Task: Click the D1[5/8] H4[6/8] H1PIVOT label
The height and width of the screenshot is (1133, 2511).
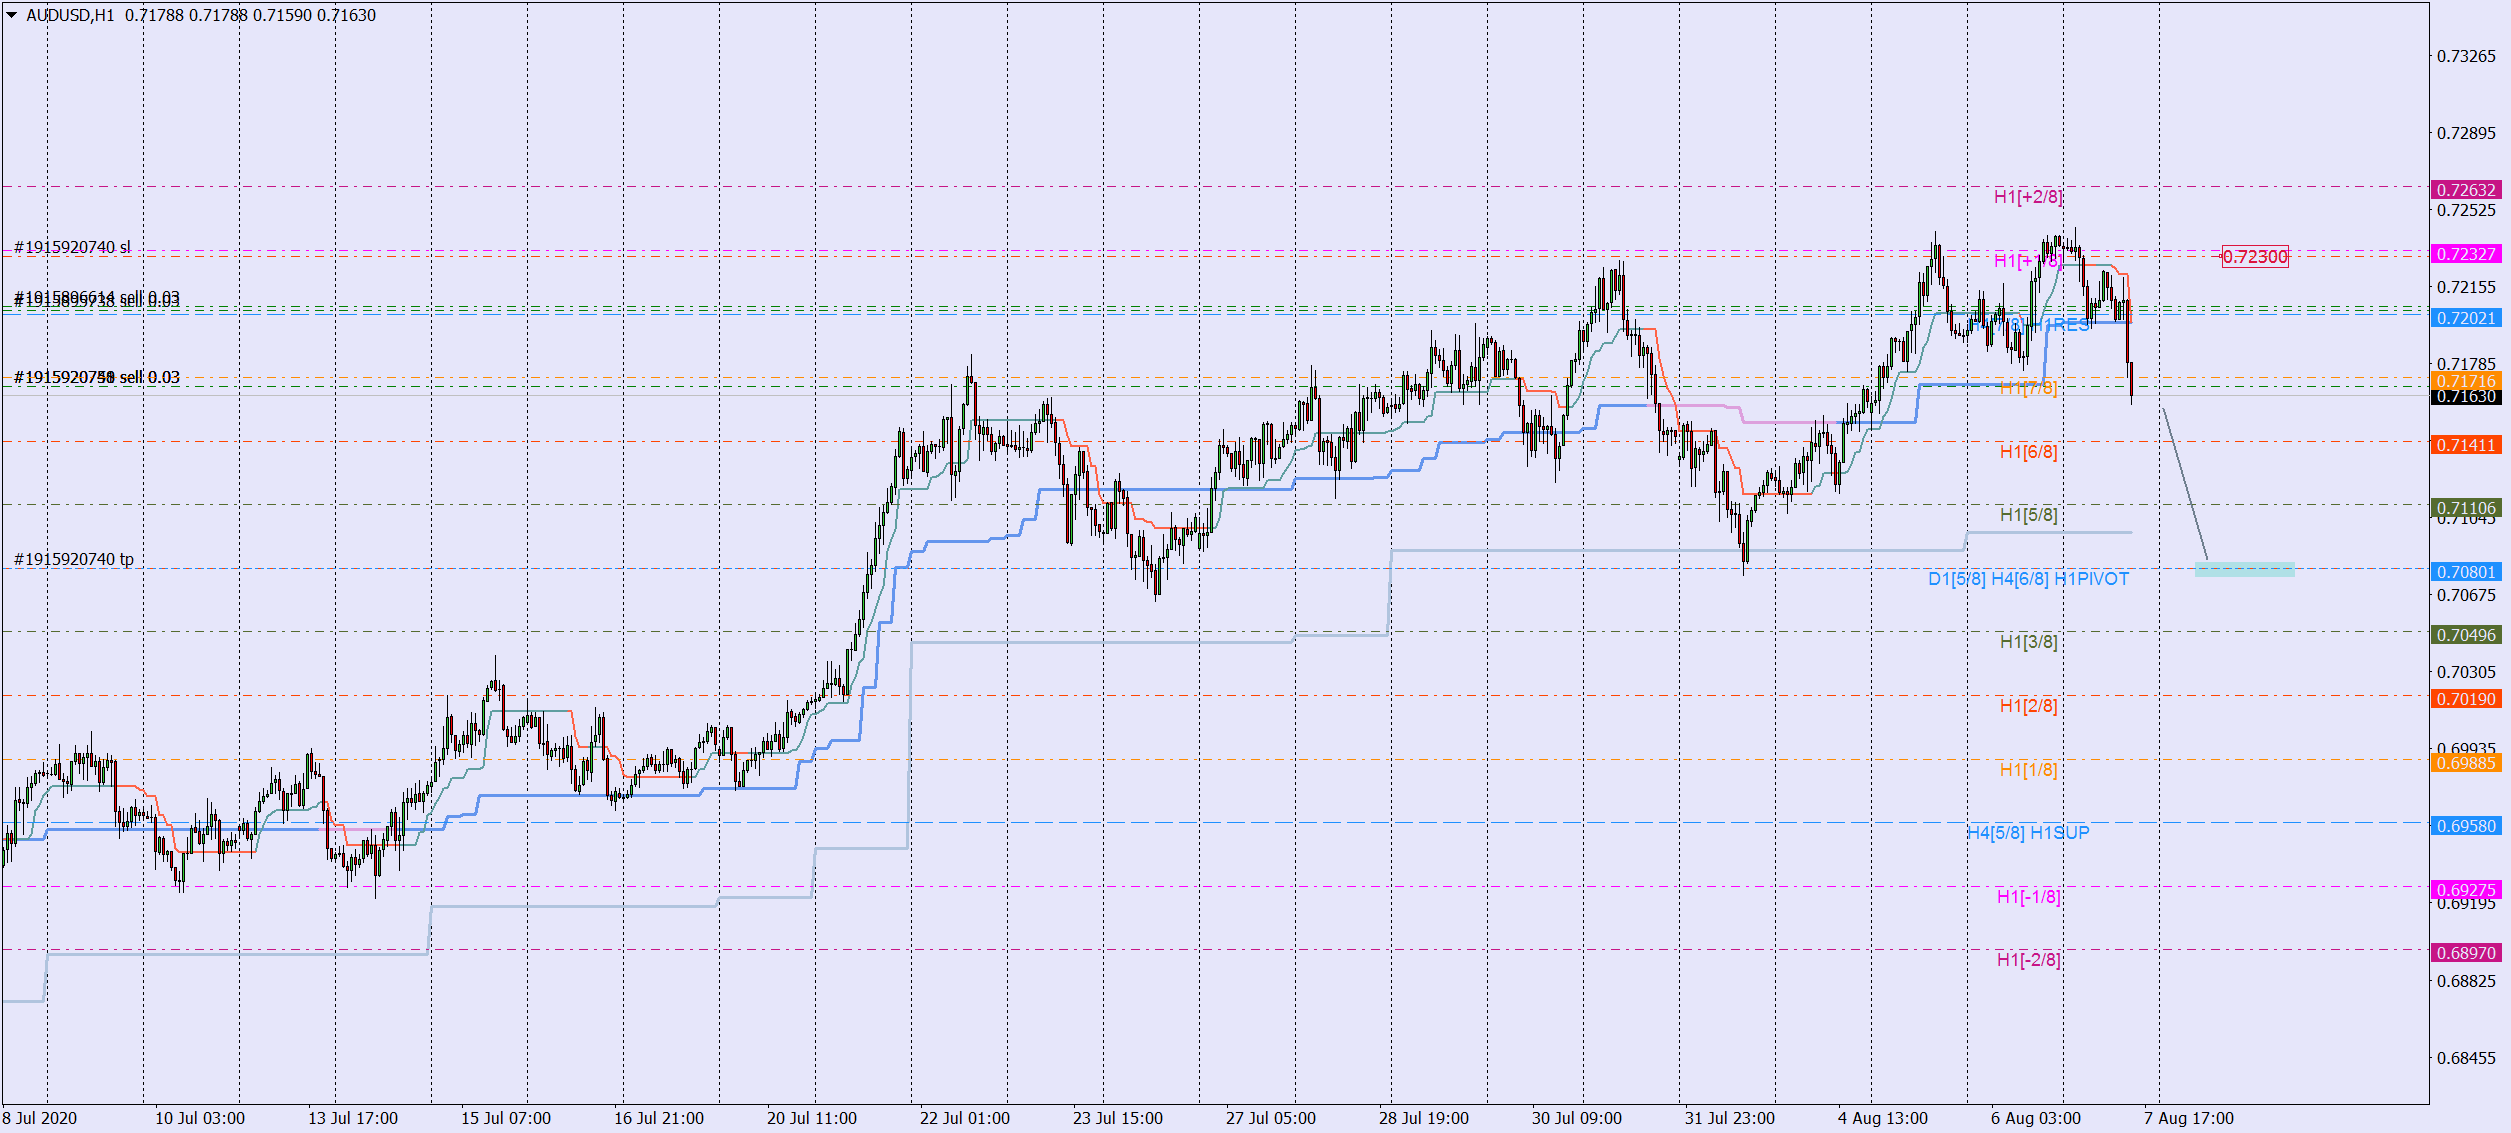Action: pyautogui.click(x=2028, y=579)
